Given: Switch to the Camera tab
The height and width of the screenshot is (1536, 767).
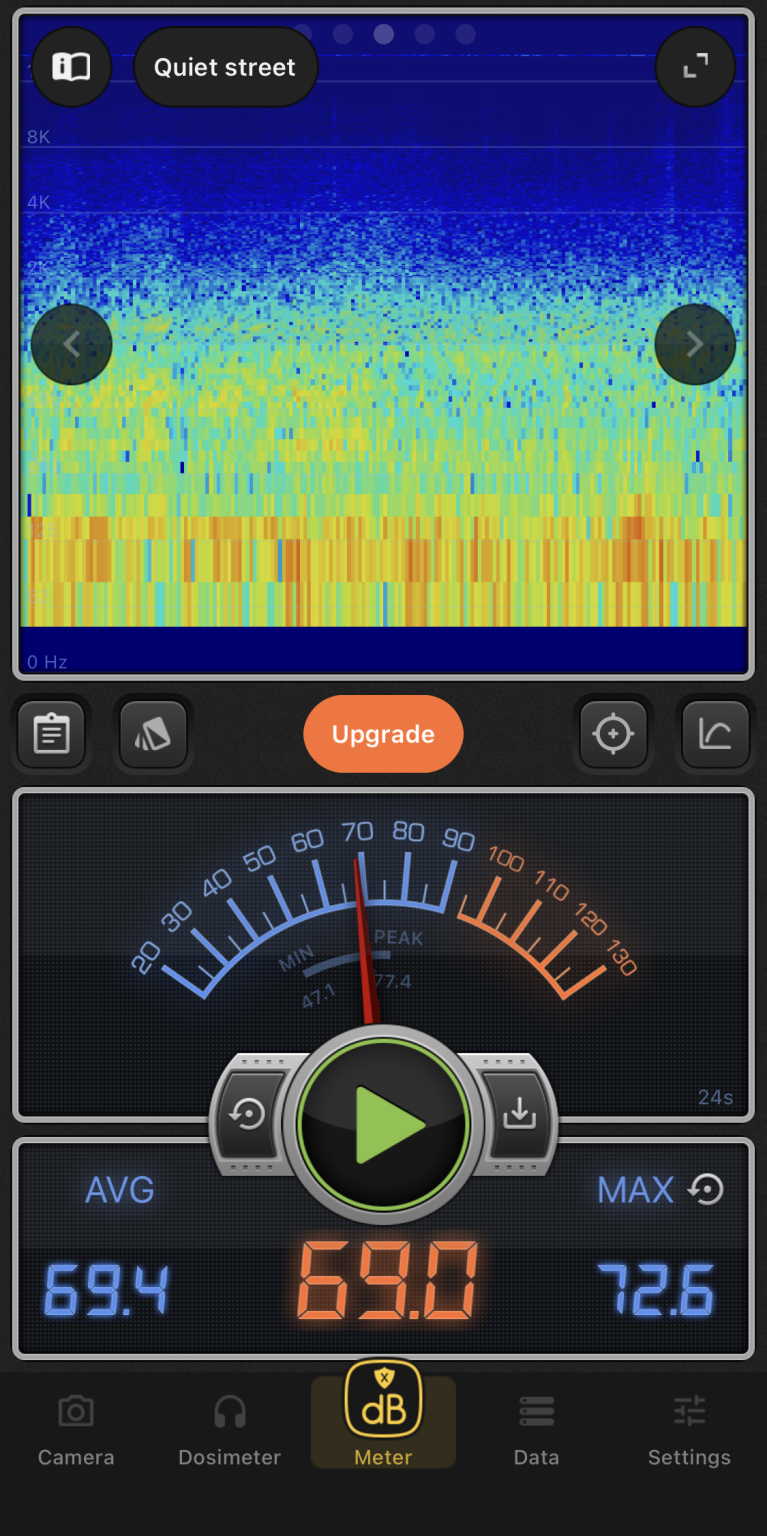Looking at the screenshot, I should [76, 1430].
